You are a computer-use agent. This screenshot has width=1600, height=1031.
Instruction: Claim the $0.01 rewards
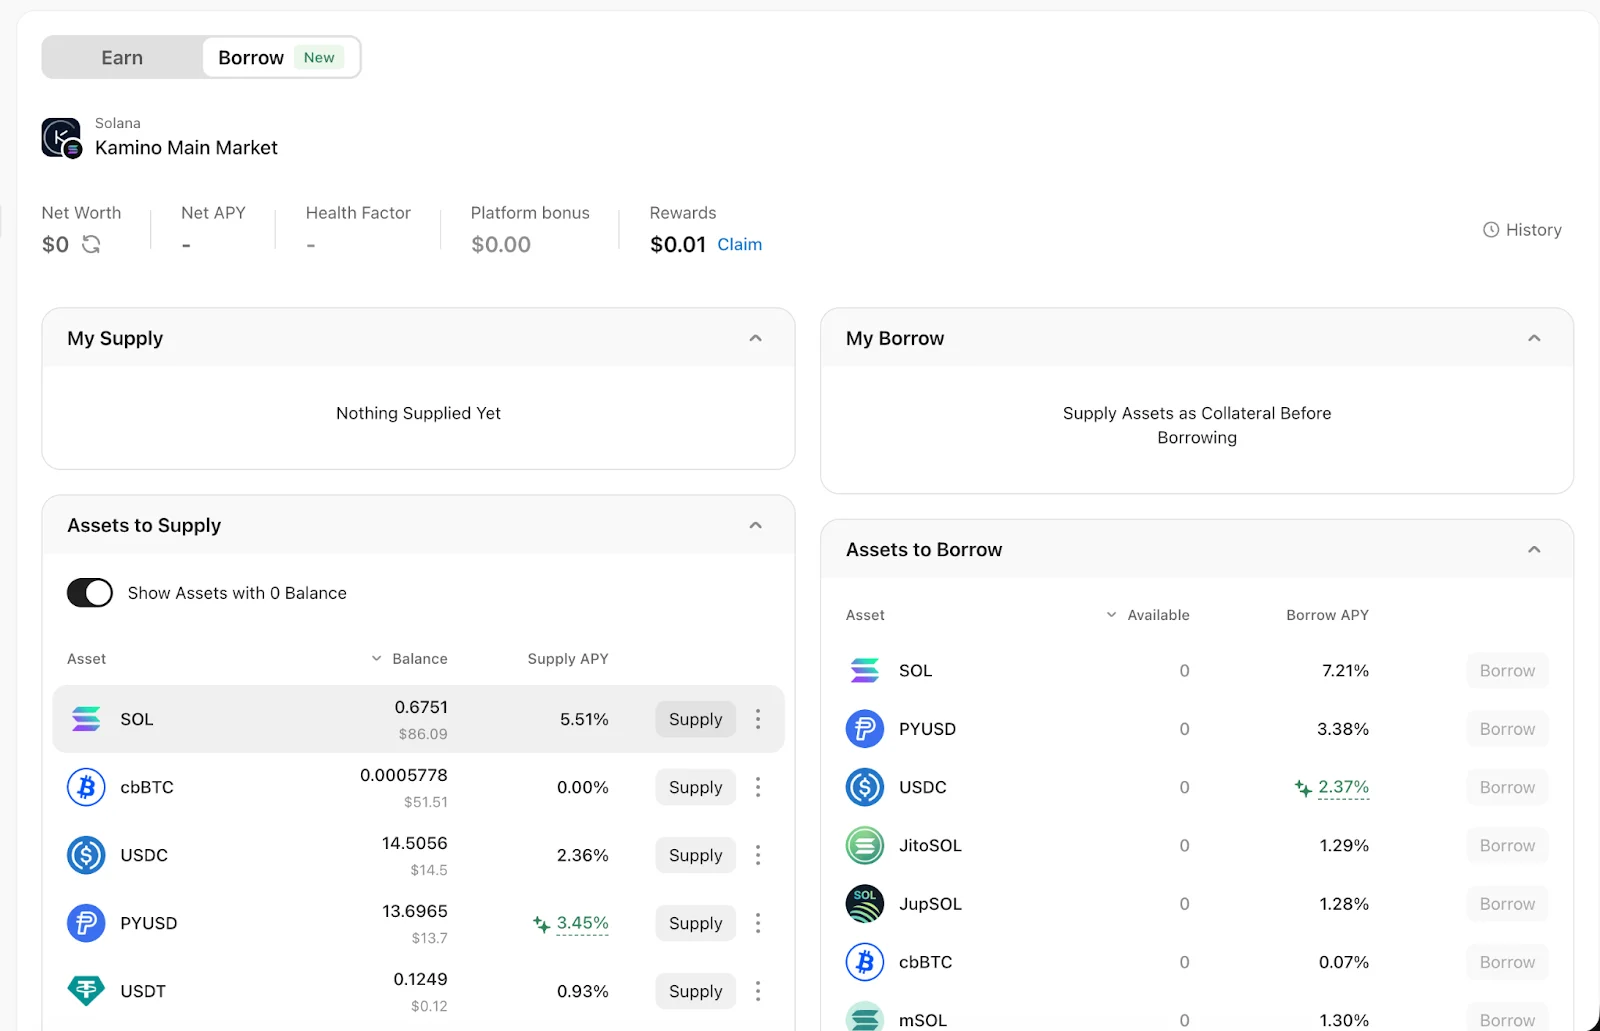[x=739, y=244]
